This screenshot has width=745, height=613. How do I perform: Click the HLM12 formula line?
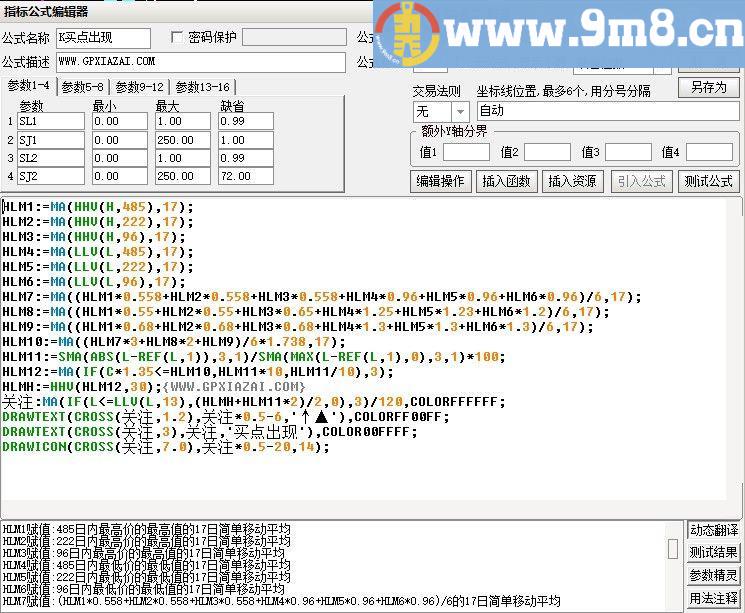click(198, 372)
